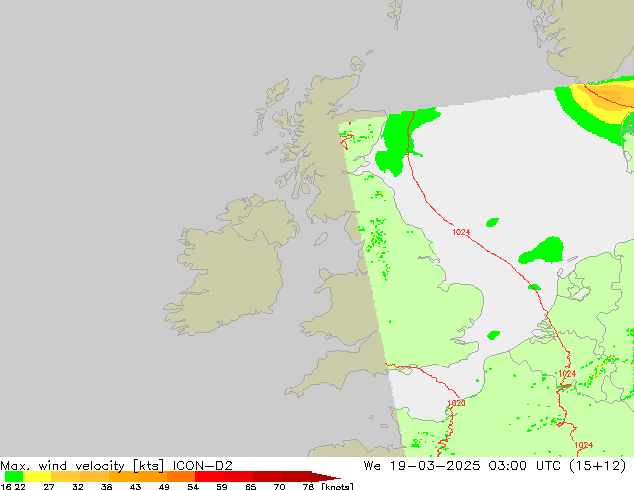Click the yellow 22–27 knots legend swatch
634x490 pixels.
37,477
